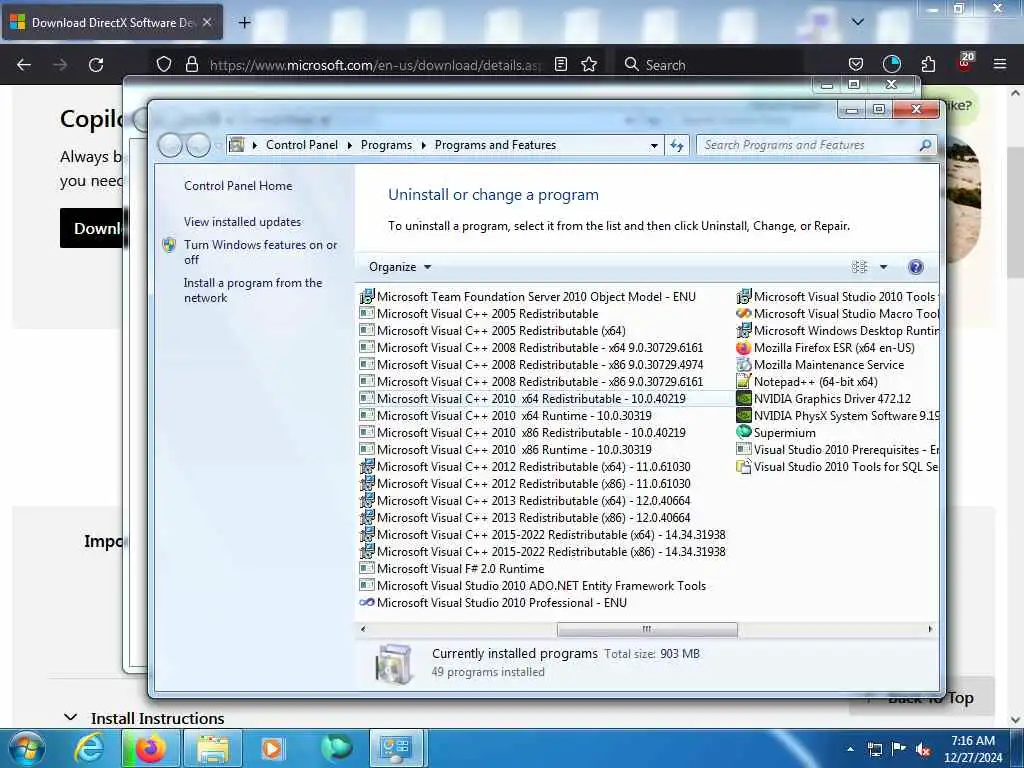
Task: Click the left arrow of horizontal scrollbar
Action: click(x=363, y=629)
